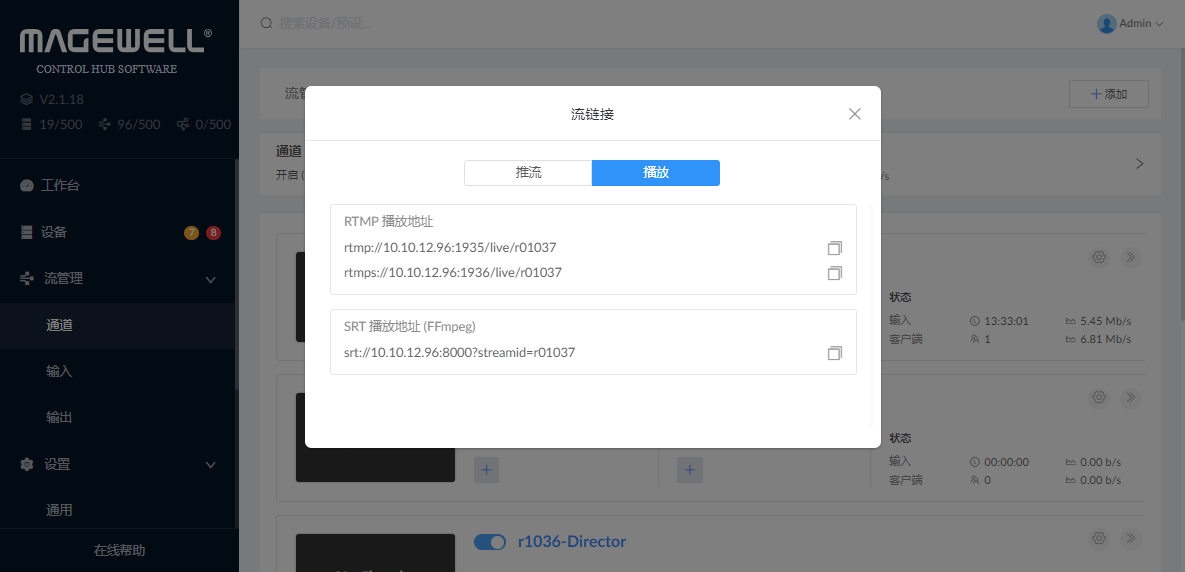1185x572 pixels.
Task: Toggle the r1036-Director channel switch
Action: (x=490, y=542)
